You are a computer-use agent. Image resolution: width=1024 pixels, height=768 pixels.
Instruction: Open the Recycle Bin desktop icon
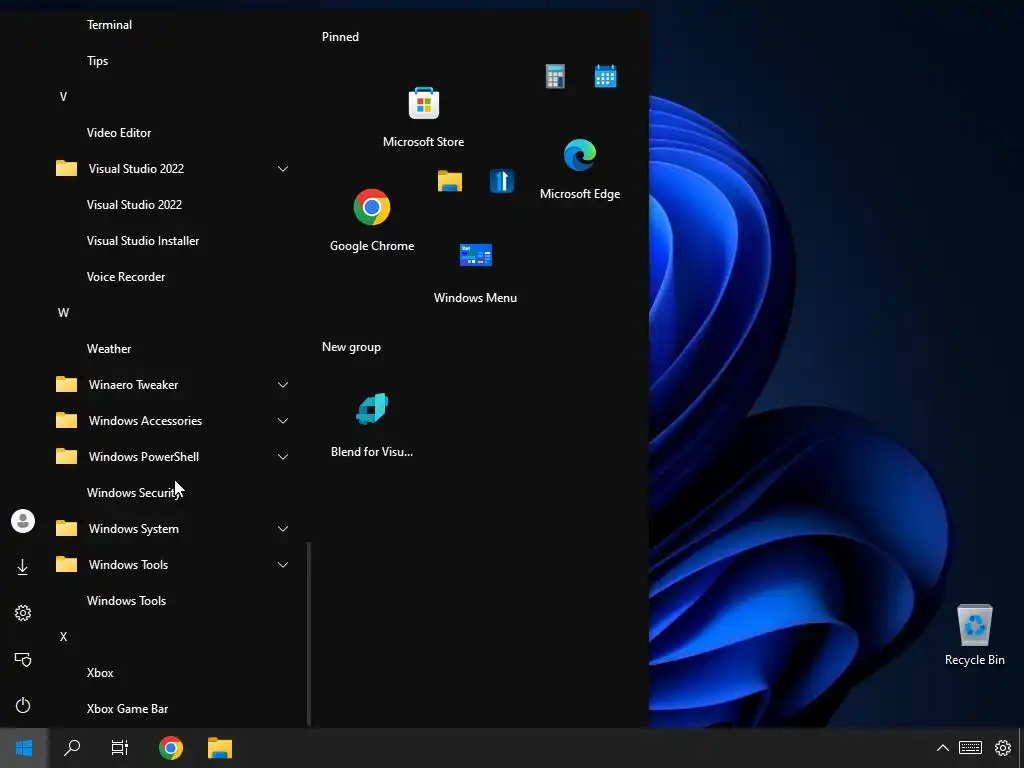click(974, 635)
